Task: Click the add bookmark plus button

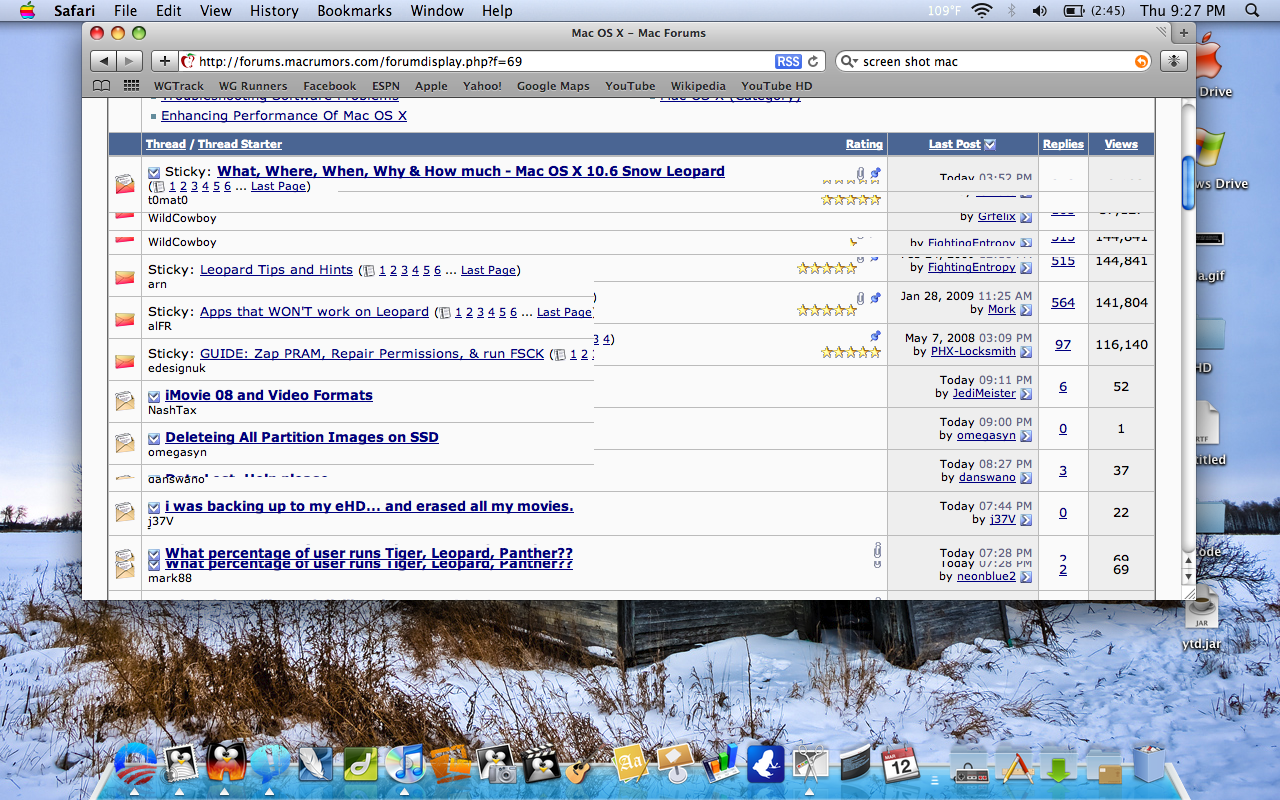Action: pyautogui.click(x=165, y=61)
